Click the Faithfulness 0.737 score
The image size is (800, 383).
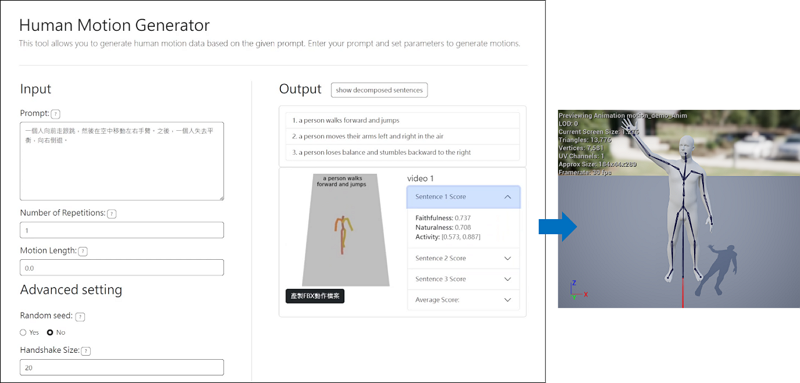443,218
